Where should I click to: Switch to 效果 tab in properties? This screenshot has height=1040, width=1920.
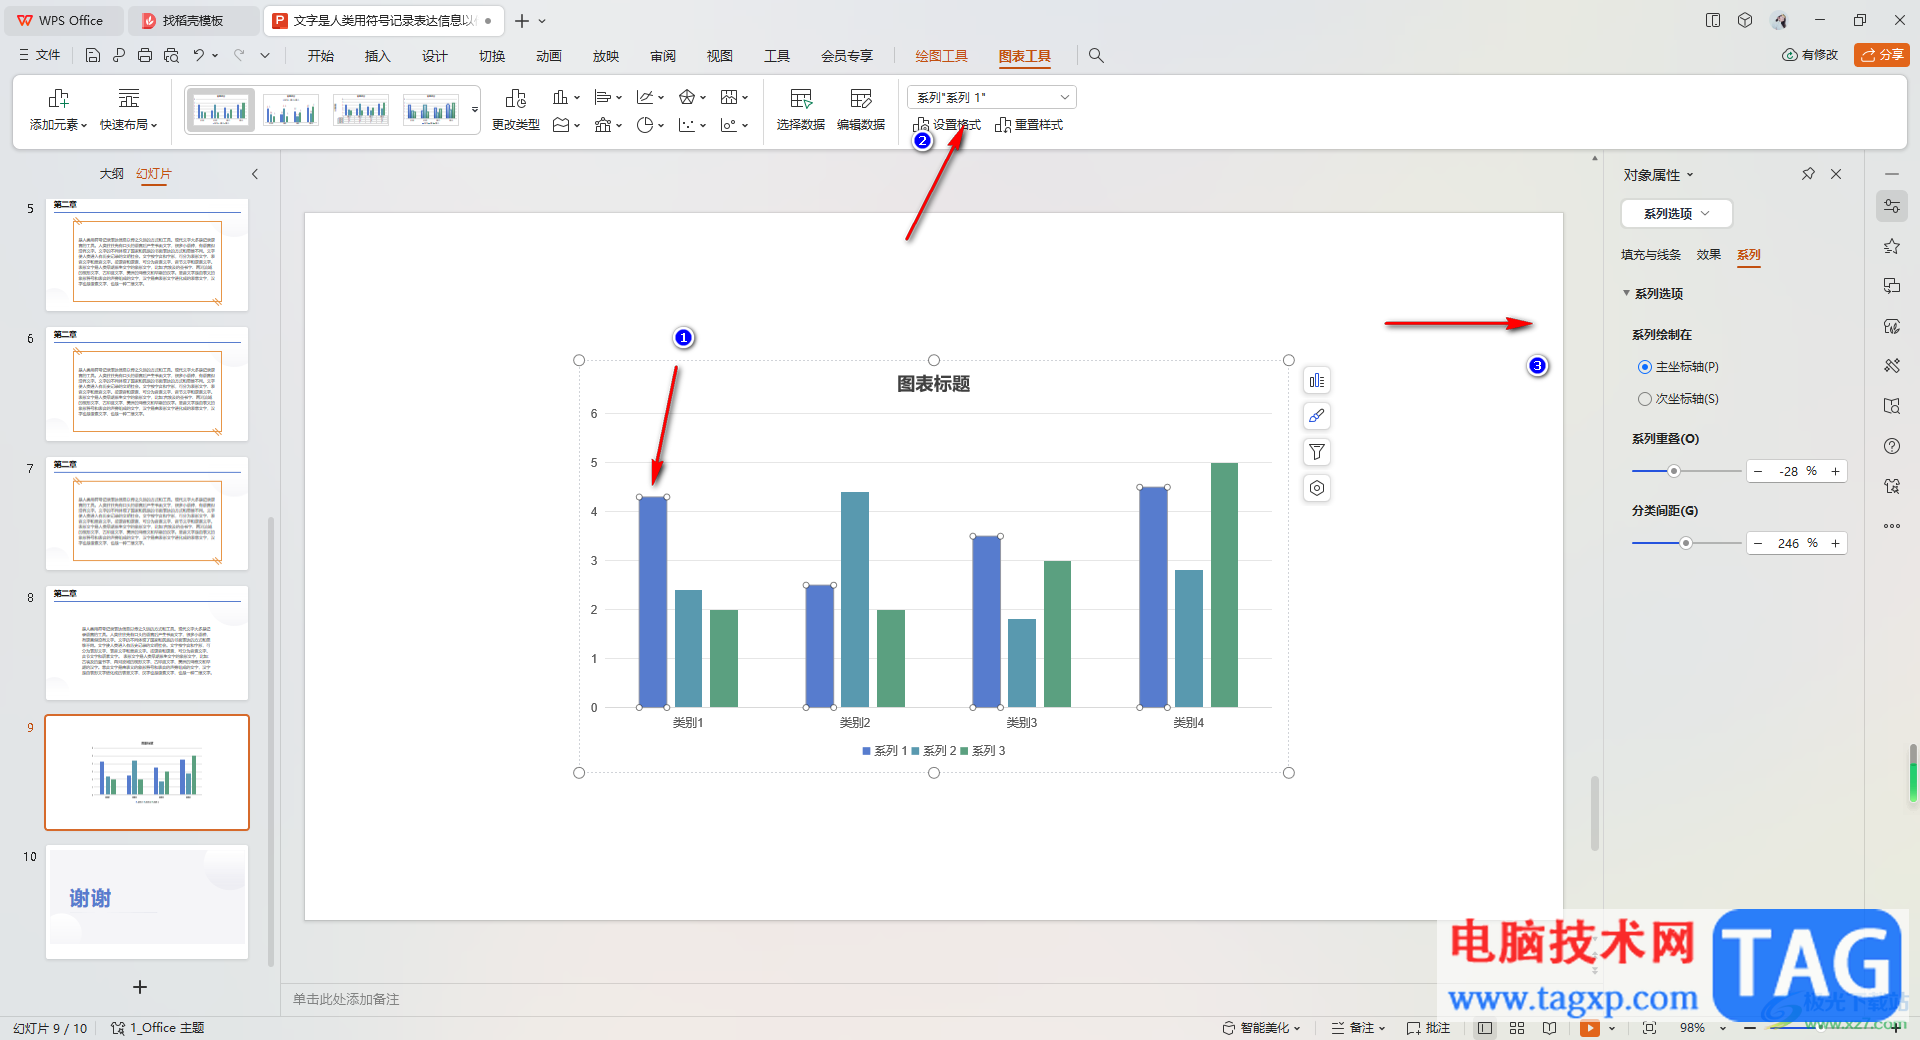coord(1709,255)
